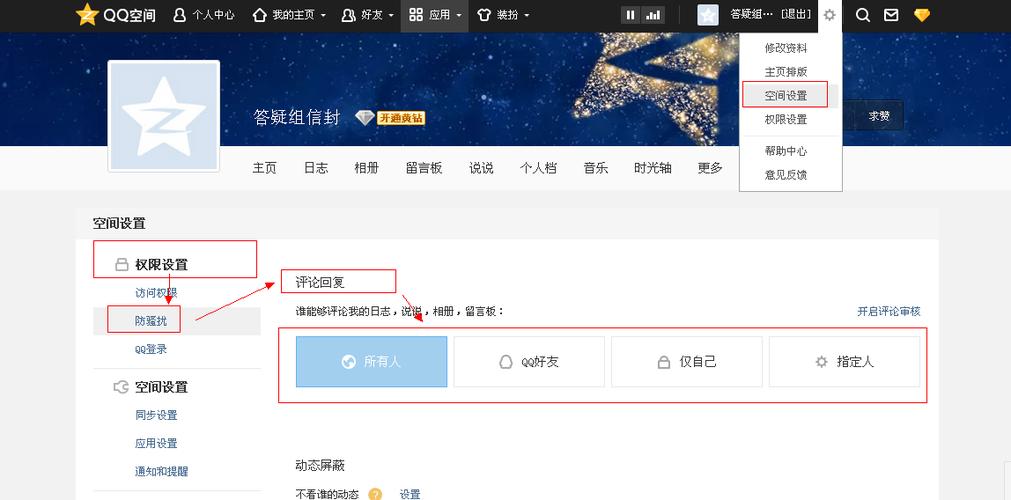Select the 所有人 comment permission option
The height and width of the screenshot is (500, 1011).
pyautogui.click(x=371, y=361)
